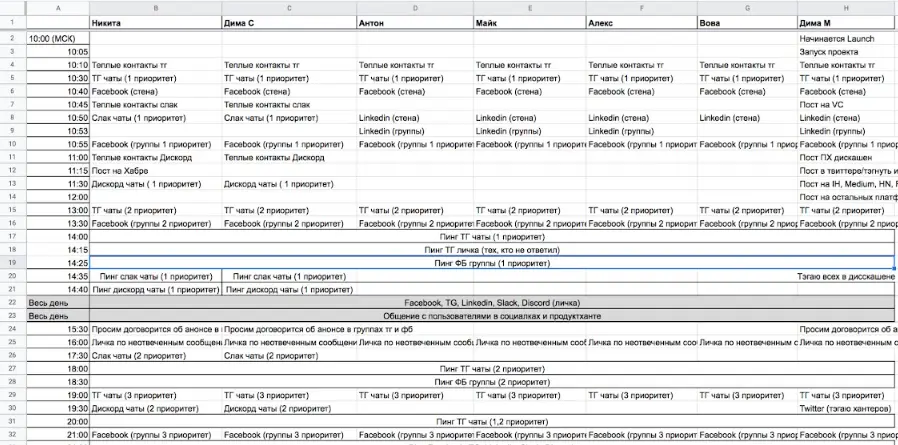Select the 12:00 time cell
This screenshot has width=898, height=445.
coord(58,197)
